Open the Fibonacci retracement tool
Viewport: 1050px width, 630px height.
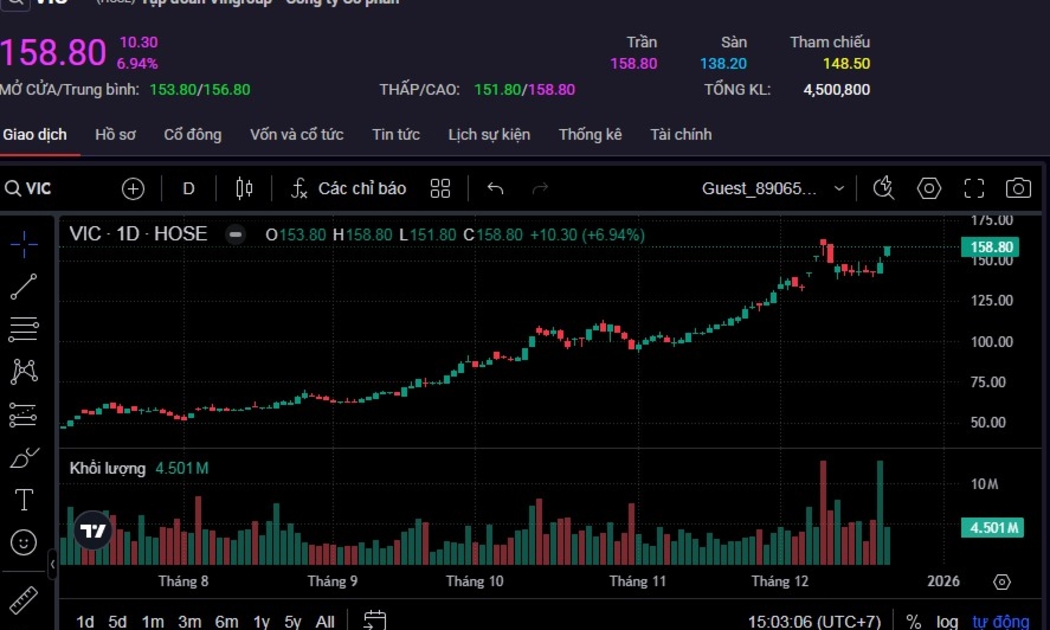[x=24, y=329]
